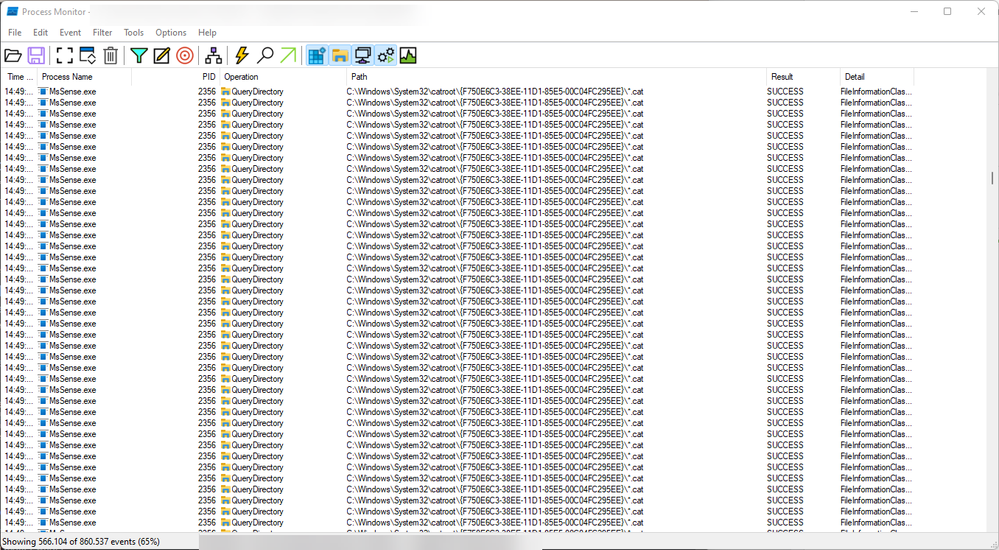This screenshot has height=550, width=999.
Task: Select the Include Process From Window target icon
Action: pyautogui.click(x=185, y=56)
